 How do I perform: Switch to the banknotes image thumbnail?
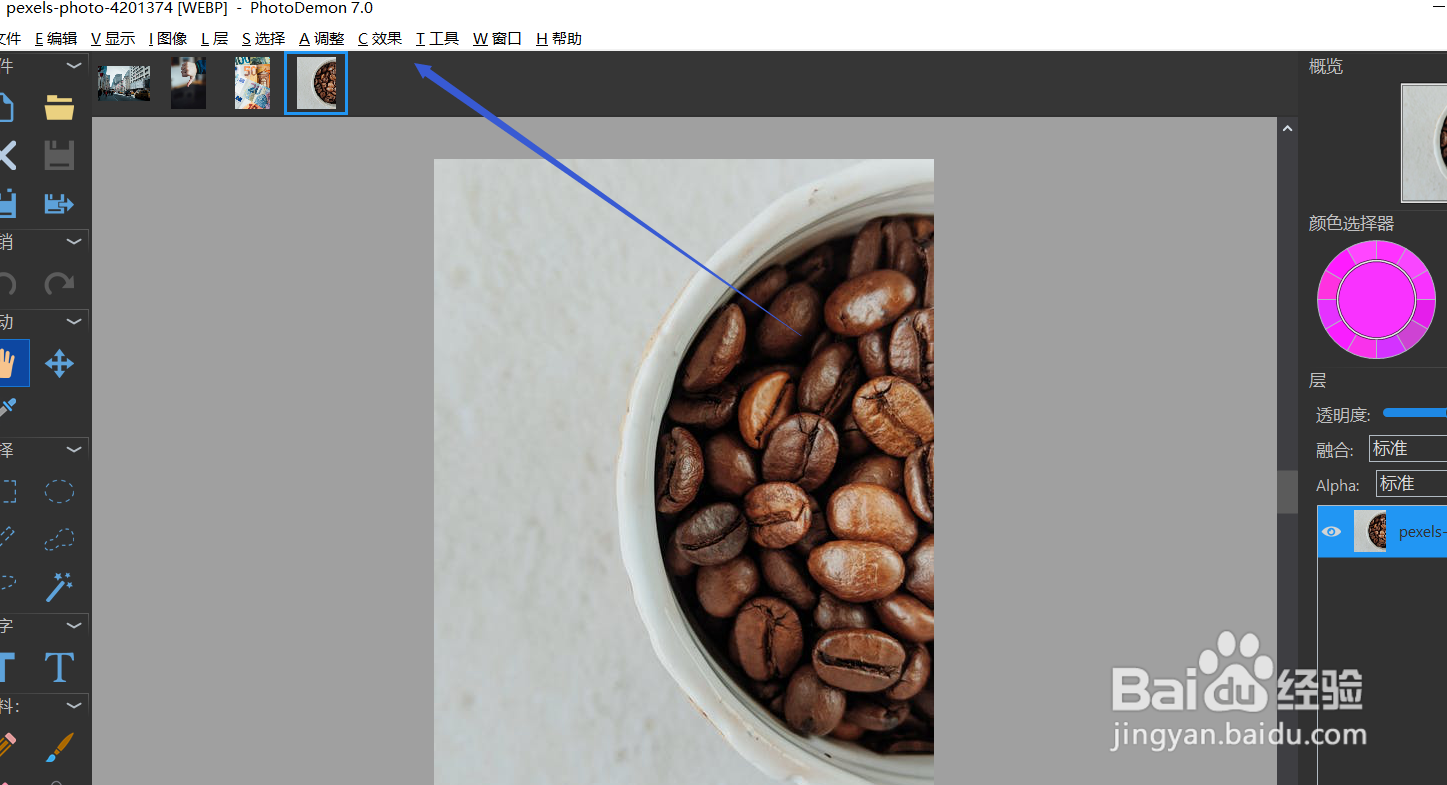click(252, 83)
